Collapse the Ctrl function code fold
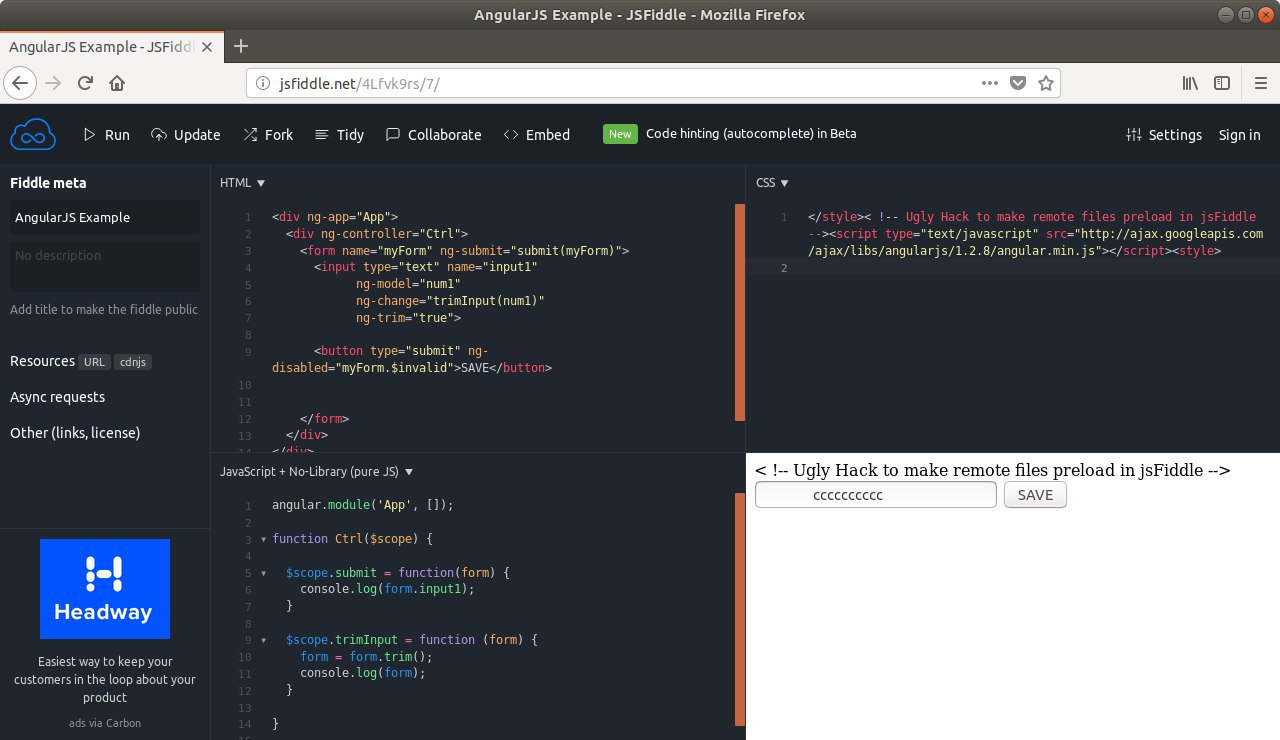This screenshot has height=740, width=1280. (263, 539)
